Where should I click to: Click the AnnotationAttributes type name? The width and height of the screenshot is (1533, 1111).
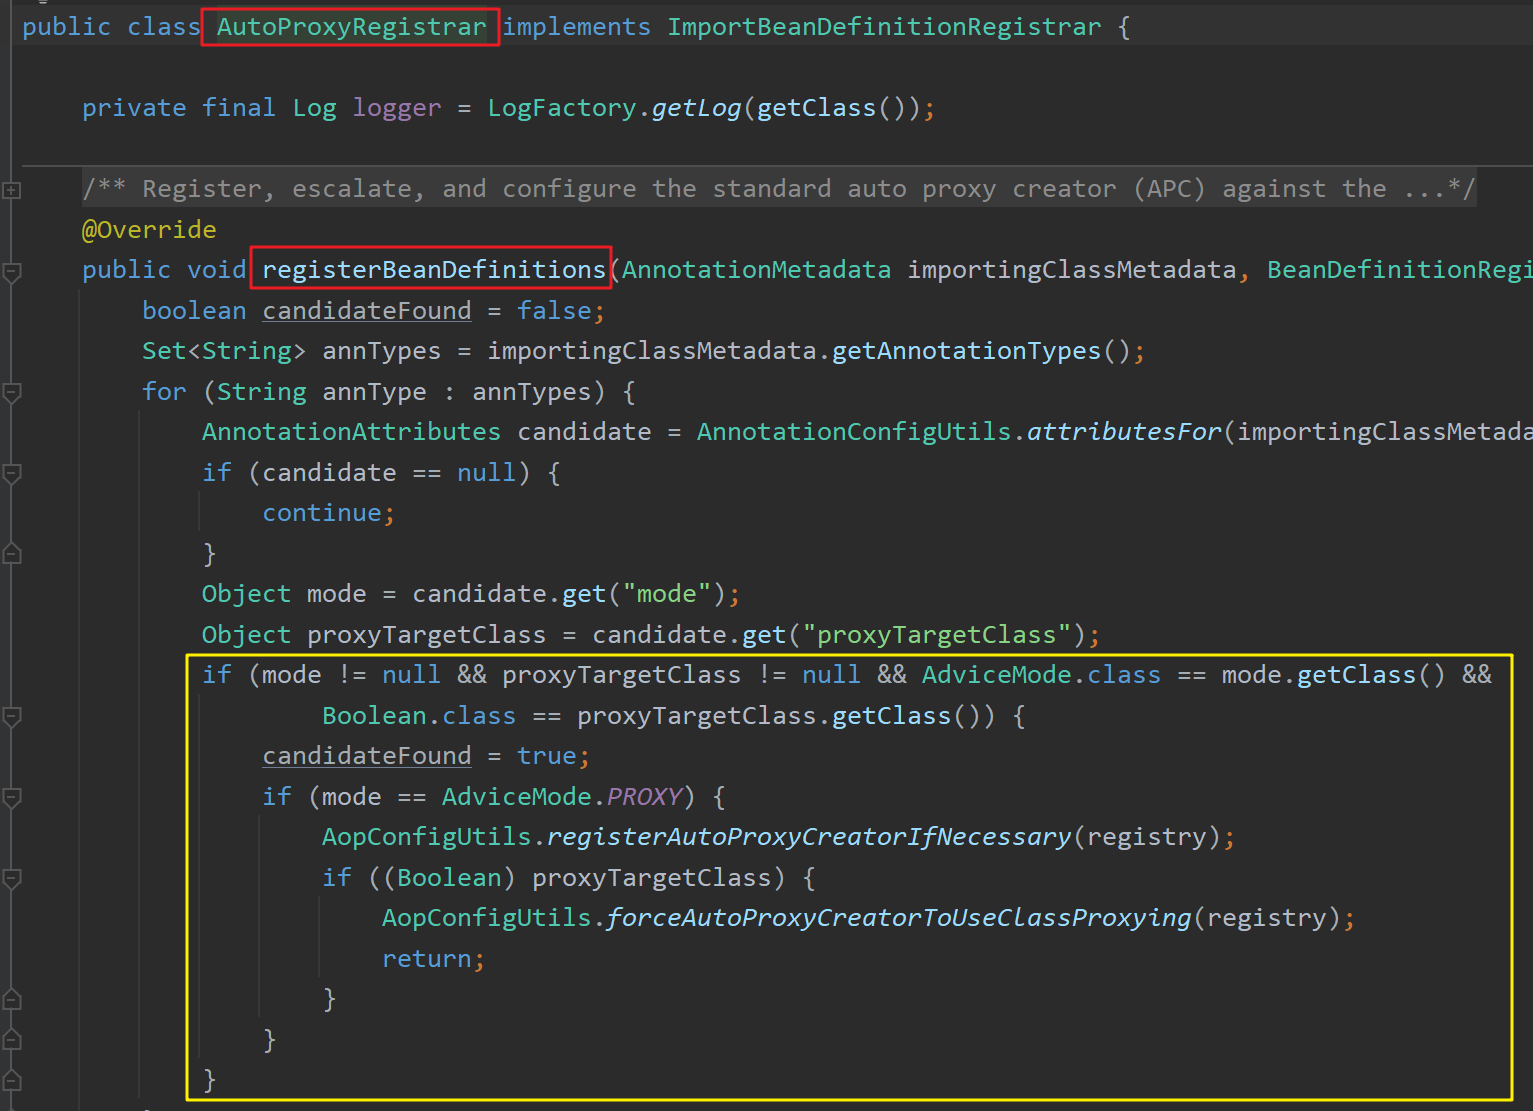351,432
